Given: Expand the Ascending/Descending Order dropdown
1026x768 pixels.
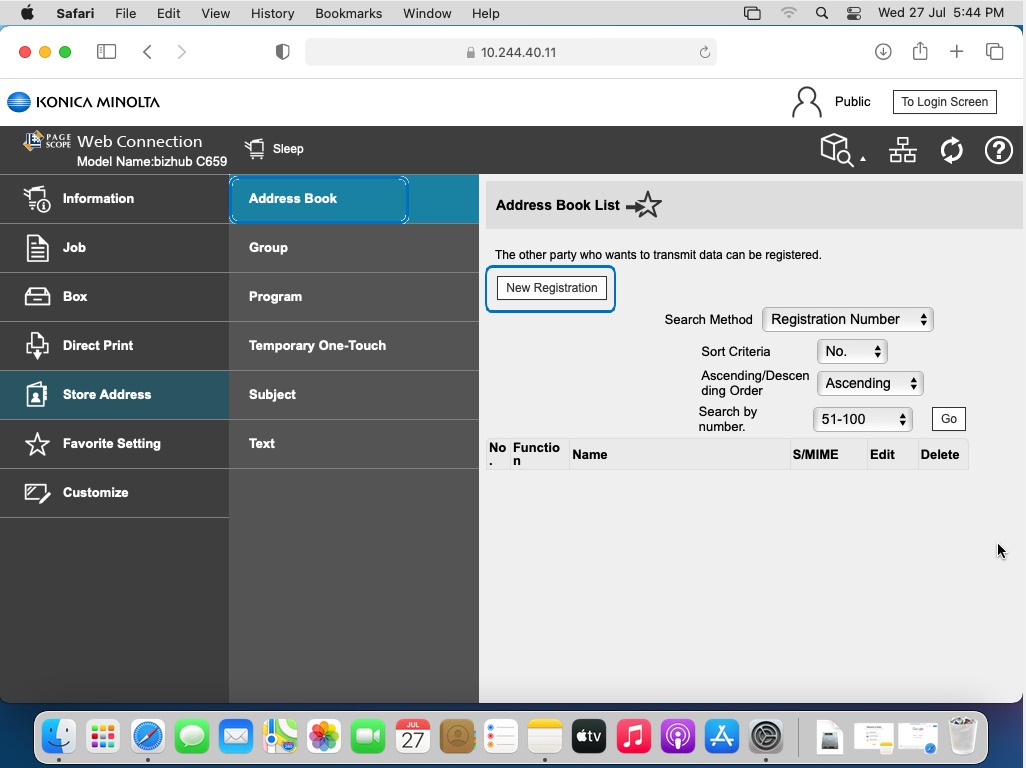Looking at the screenshot, I should [869, 383].
